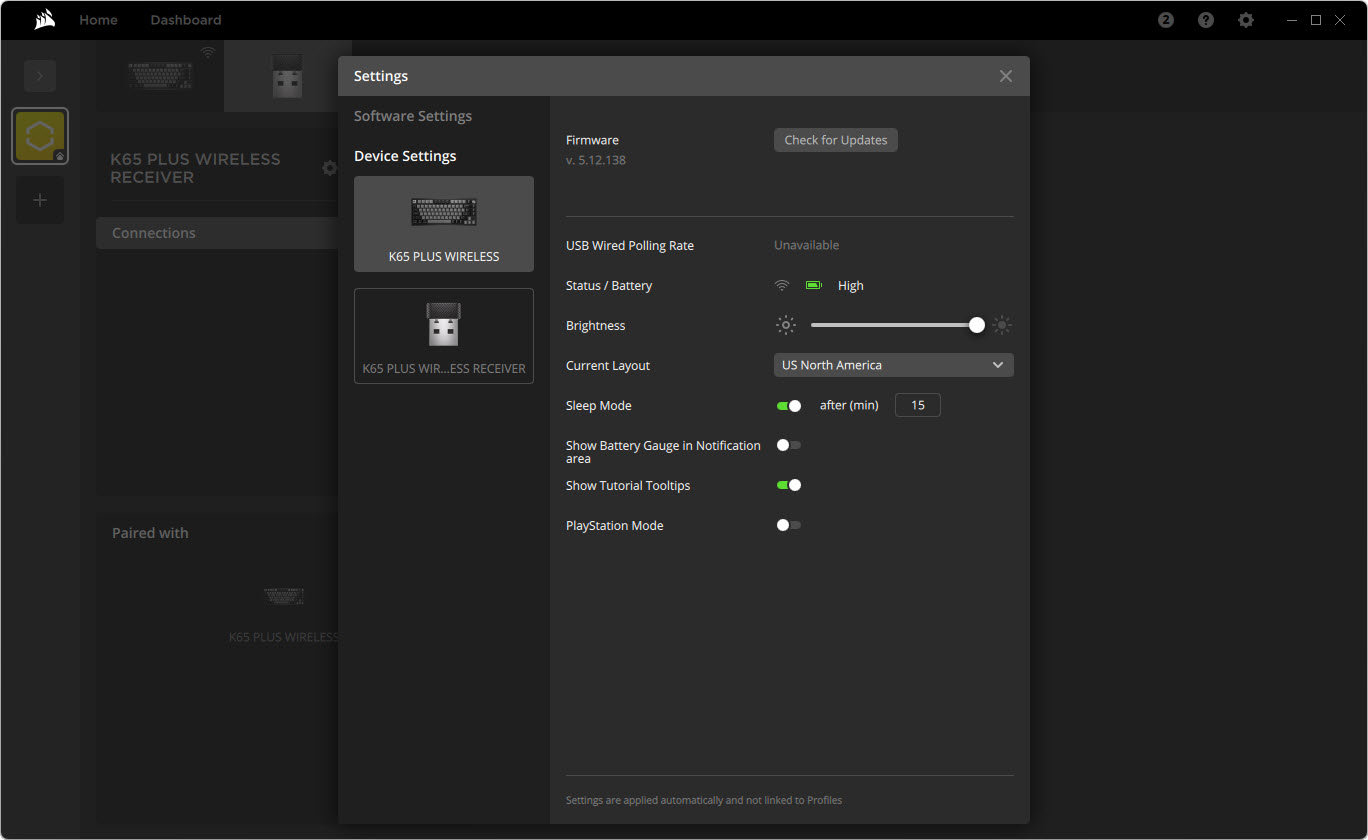Enable Show Battery Gauge in Notification area
Image resolution: width=1368 pixels, height=840 pixels.
[789, 445]
